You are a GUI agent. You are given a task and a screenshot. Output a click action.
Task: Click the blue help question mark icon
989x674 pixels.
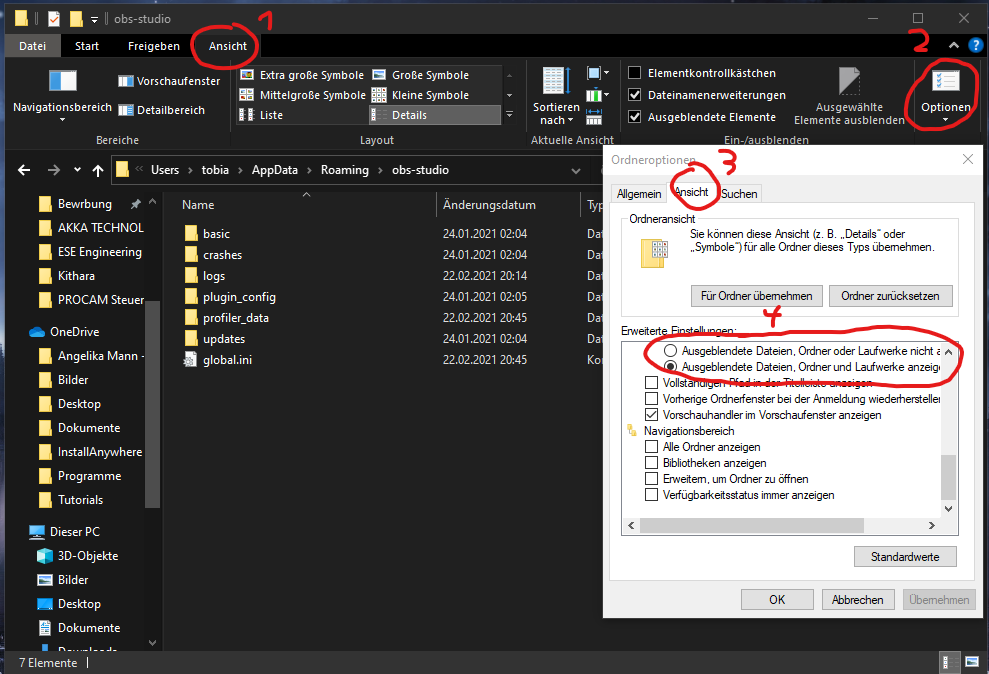tap(976, 46)
